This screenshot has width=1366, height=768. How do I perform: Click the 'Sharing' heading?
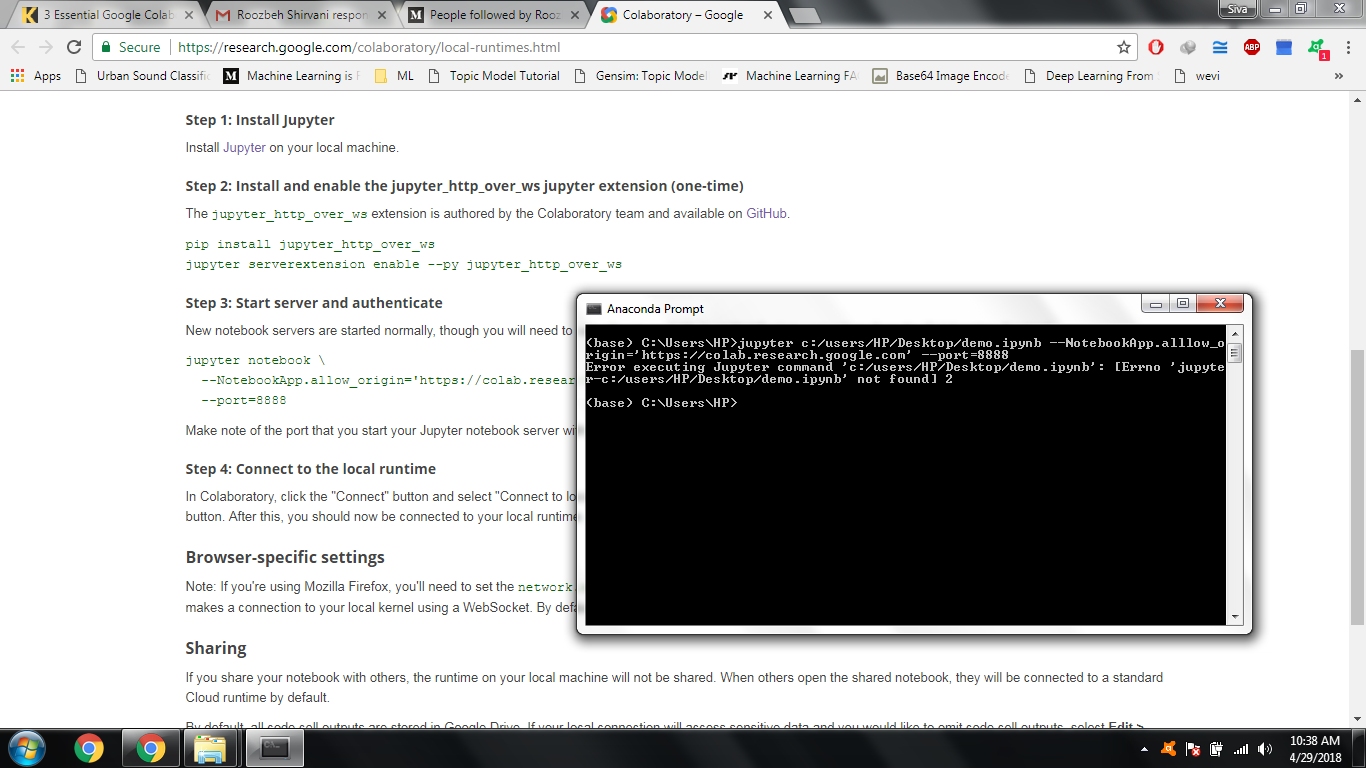216,648
